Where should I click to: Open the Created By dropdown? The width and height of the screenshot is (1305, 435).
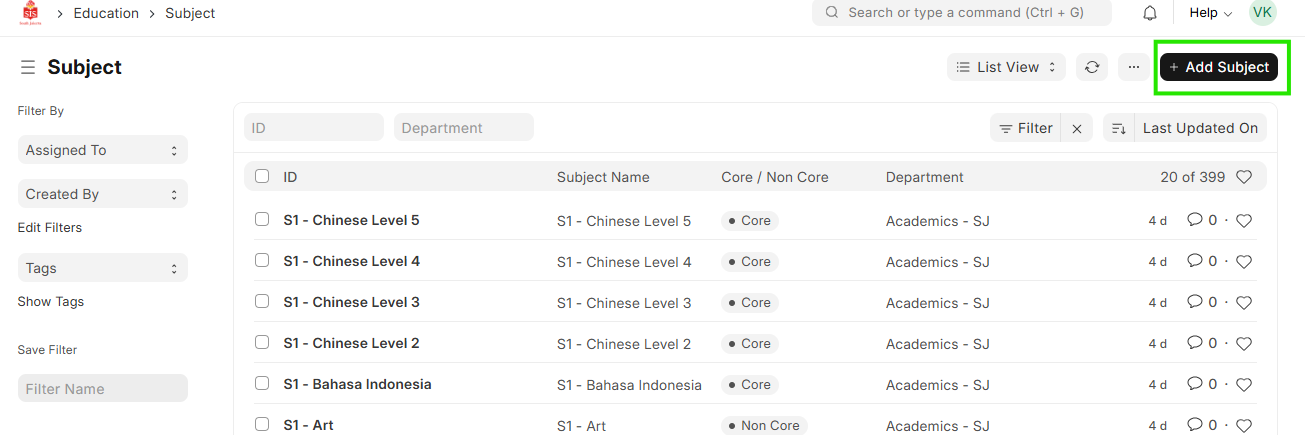click(102, 194)
